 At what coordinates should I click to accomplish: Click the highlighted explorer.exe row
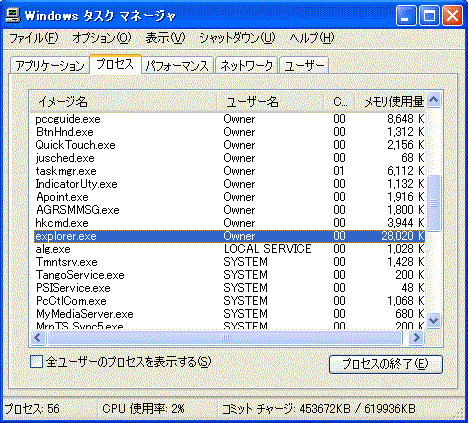(230, 236)
